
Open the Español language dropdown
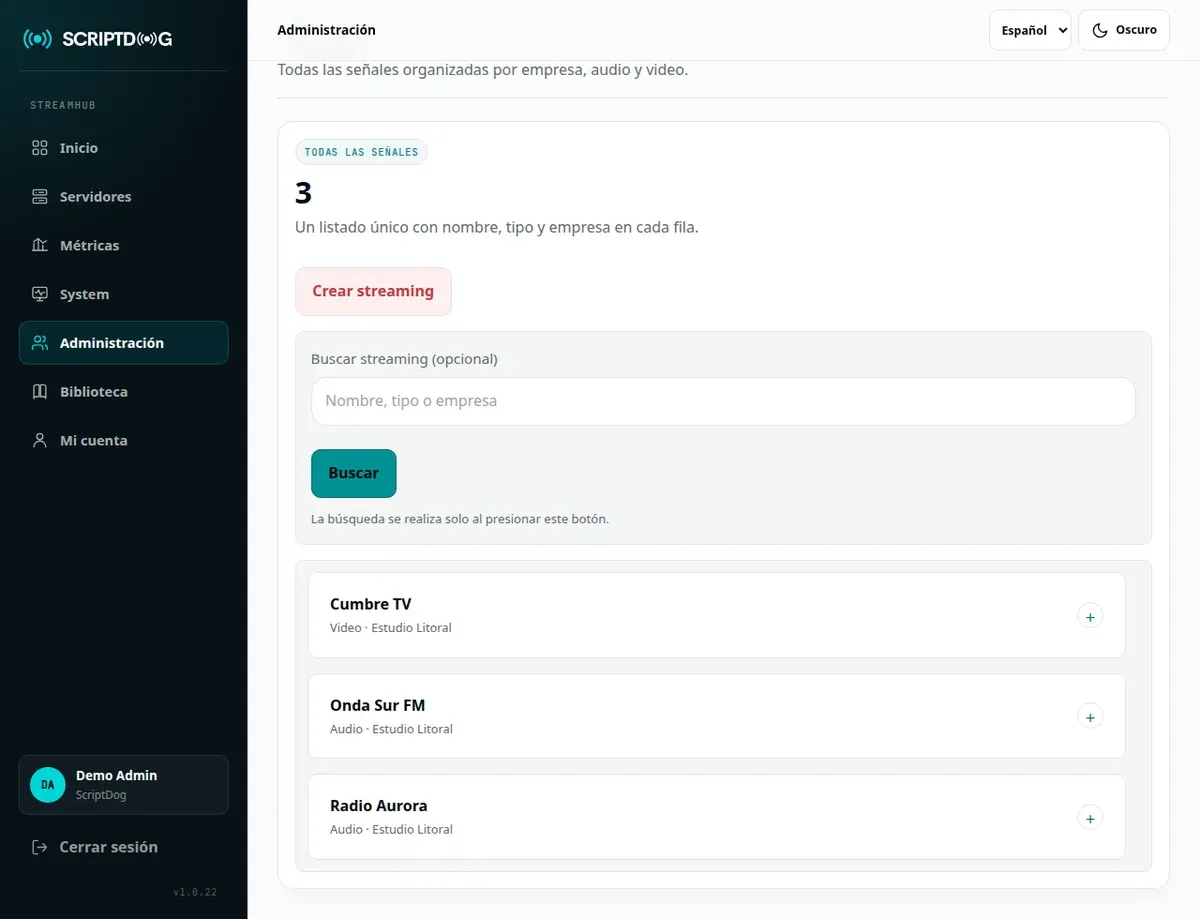[1030, 30]
